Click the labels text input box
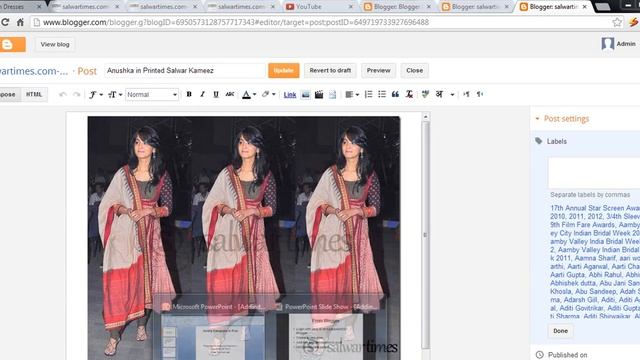 tap(594, 172)
